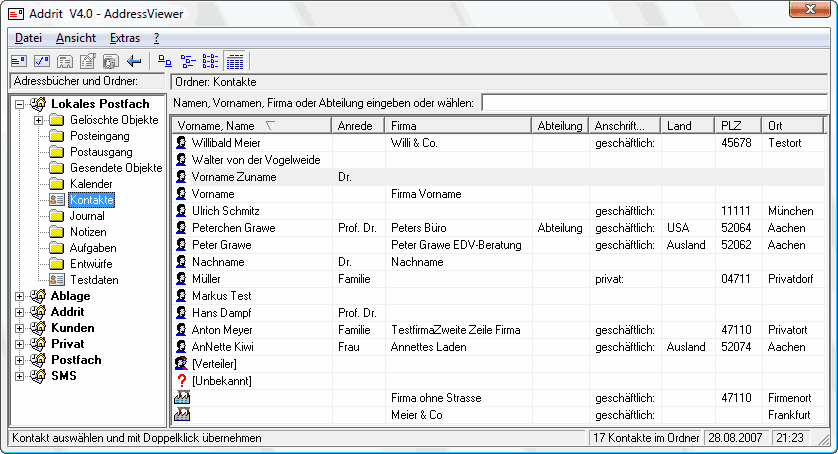Sort by Vorname, Name column header

pyautogui.click(x=252, y=126)
